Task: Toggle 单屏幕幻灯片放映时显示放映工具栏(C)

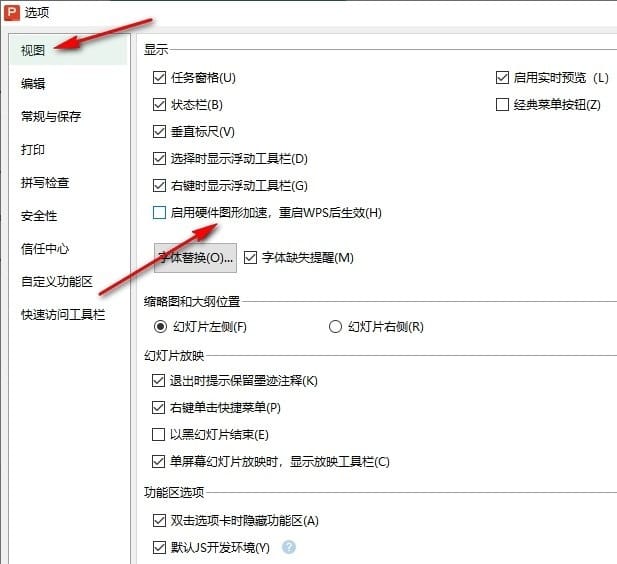Action: 158,461
